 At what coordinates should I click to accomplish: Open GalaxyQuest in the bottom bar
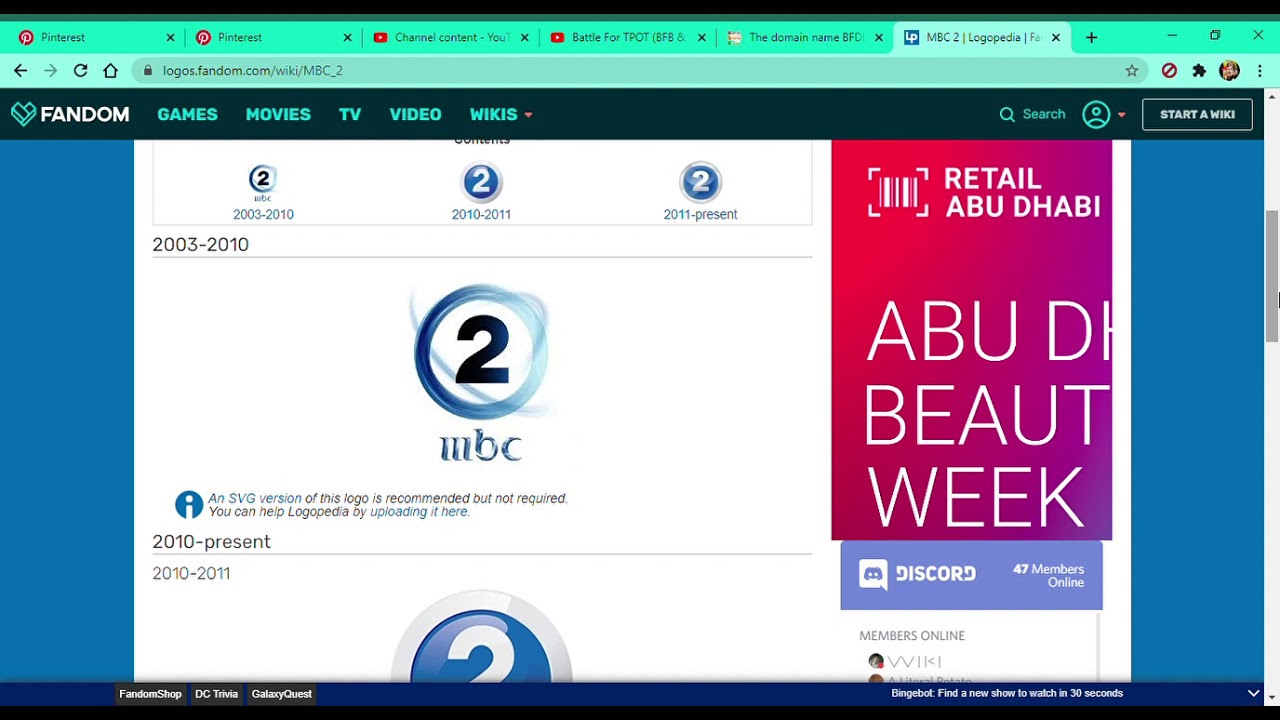point(281,694)
